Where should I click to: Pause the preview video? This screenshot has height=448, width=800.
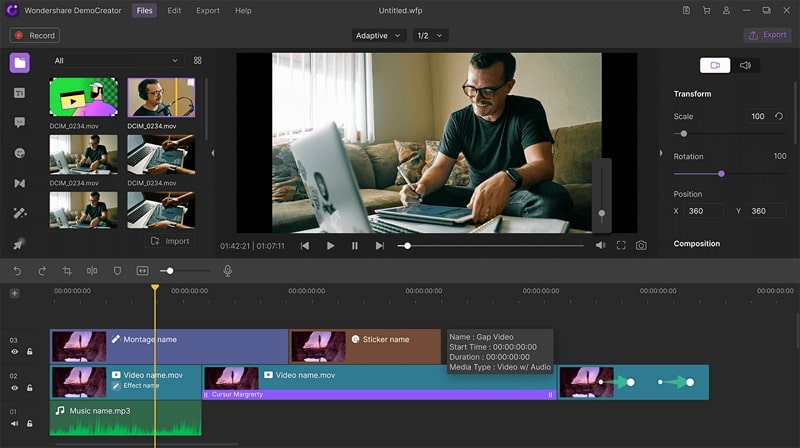(x=355, y=245)
